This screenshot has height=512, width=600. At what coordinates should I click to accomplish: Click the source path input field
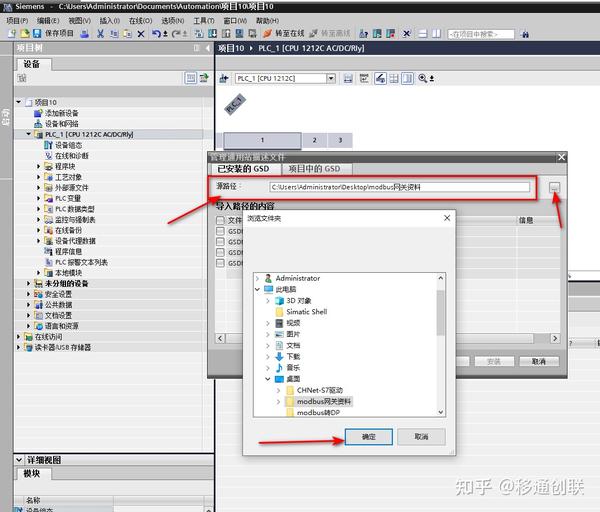(x=400, y=187)
